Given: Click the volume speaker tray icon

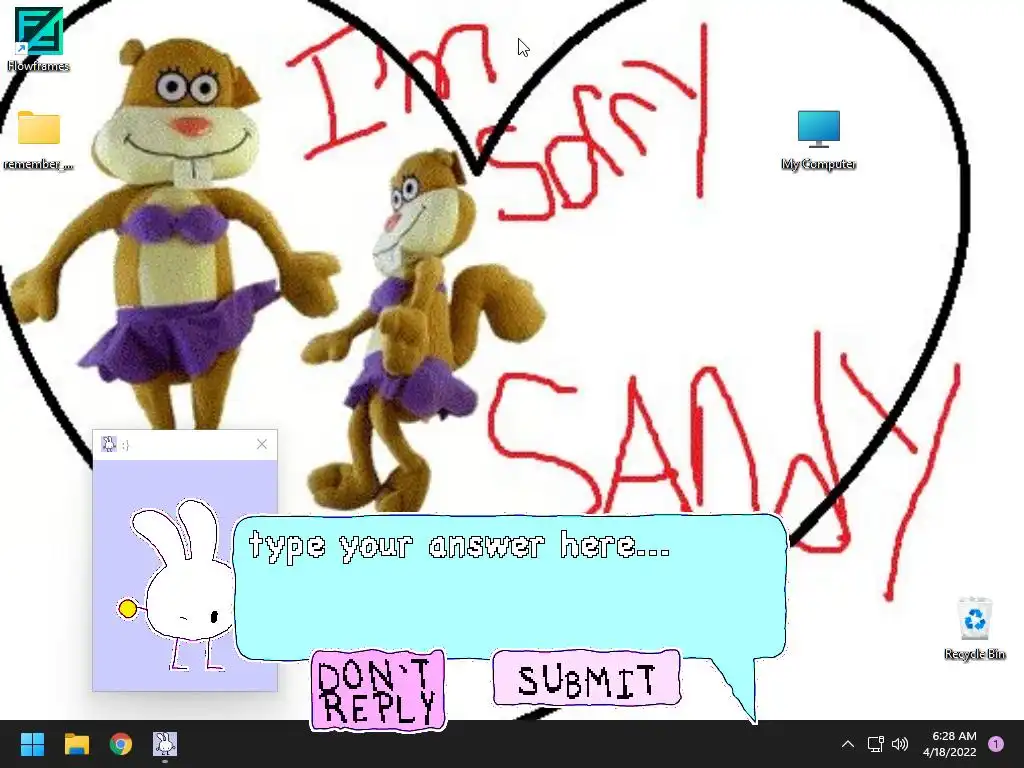Looking at the screenshot, I should point(900,744).
